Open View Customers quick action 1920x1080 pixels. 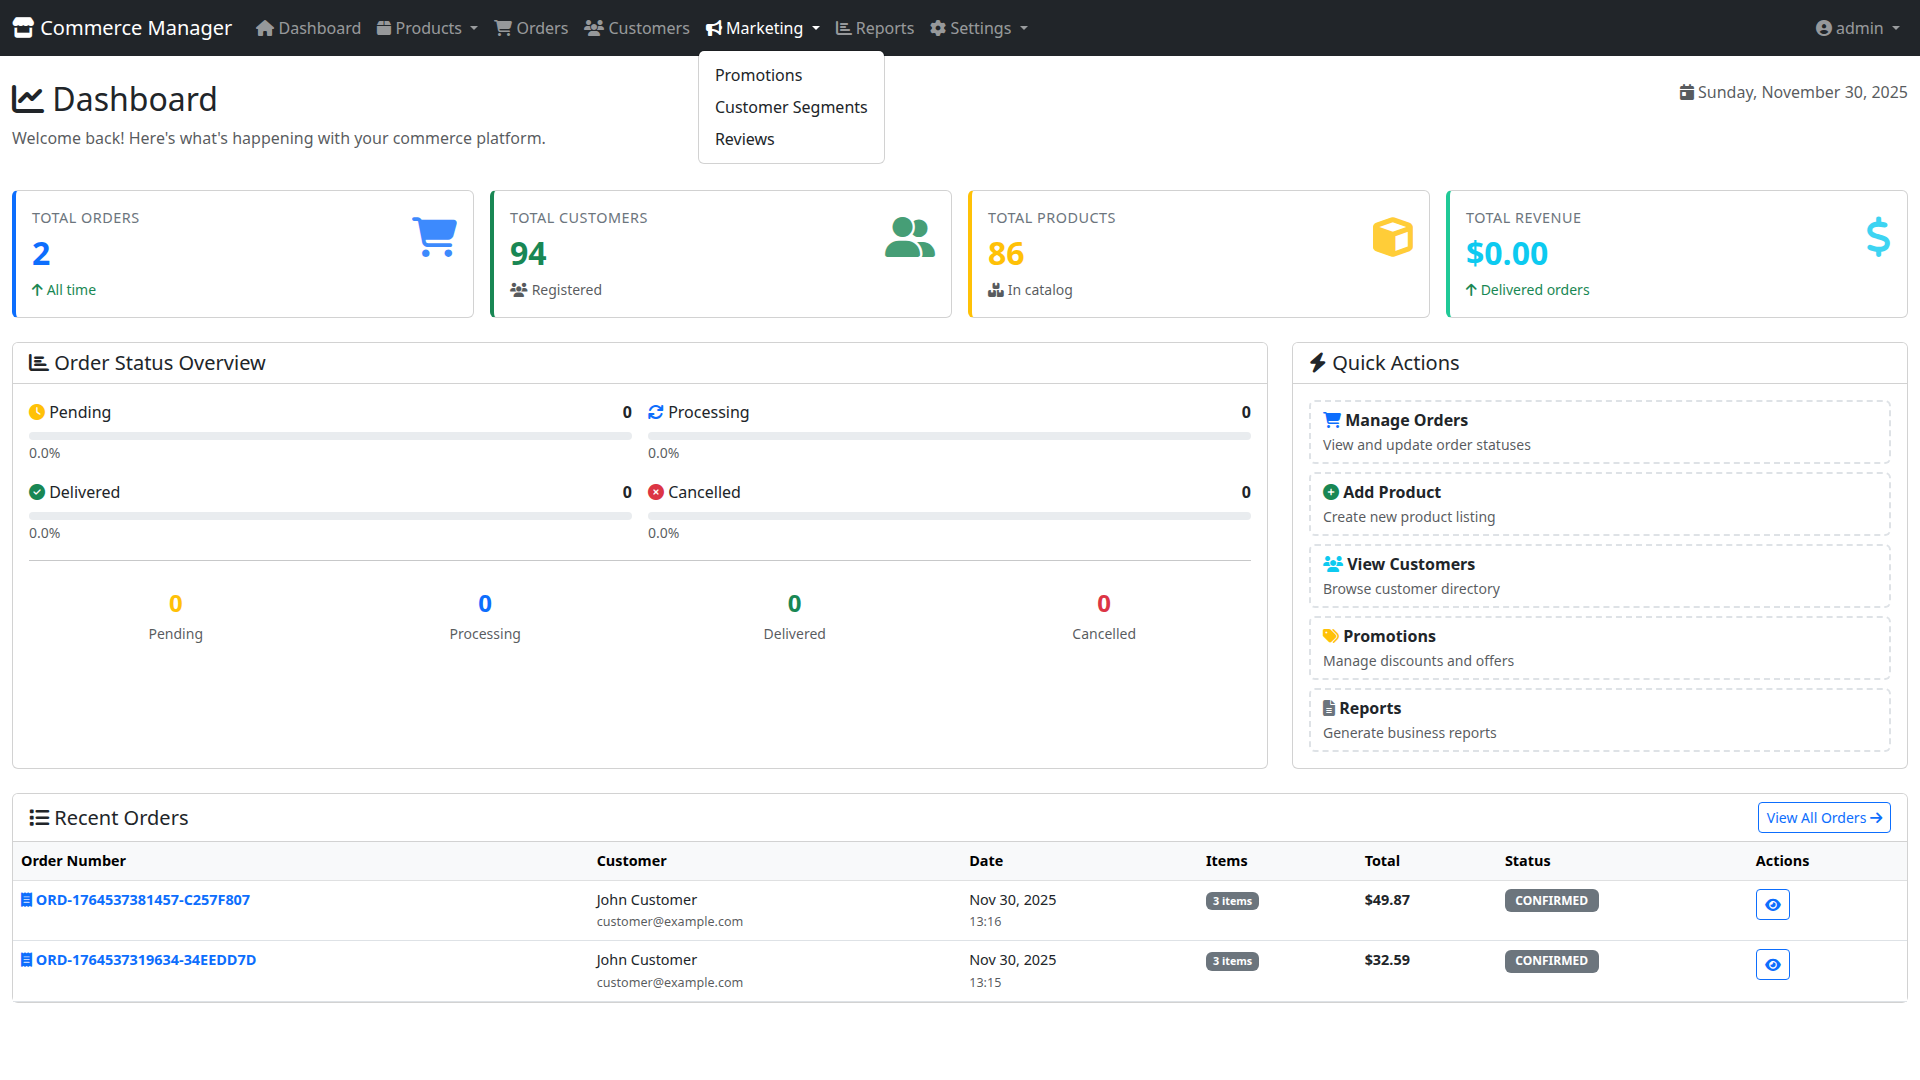click(1598, 576)
